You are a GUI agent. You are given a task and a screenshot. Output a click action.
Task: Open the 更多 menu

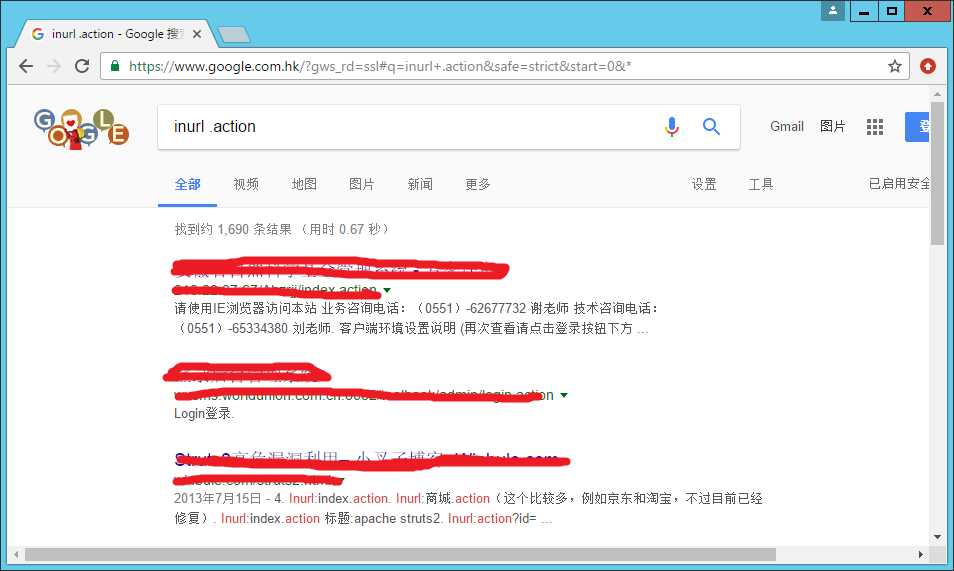pos(478,184)
